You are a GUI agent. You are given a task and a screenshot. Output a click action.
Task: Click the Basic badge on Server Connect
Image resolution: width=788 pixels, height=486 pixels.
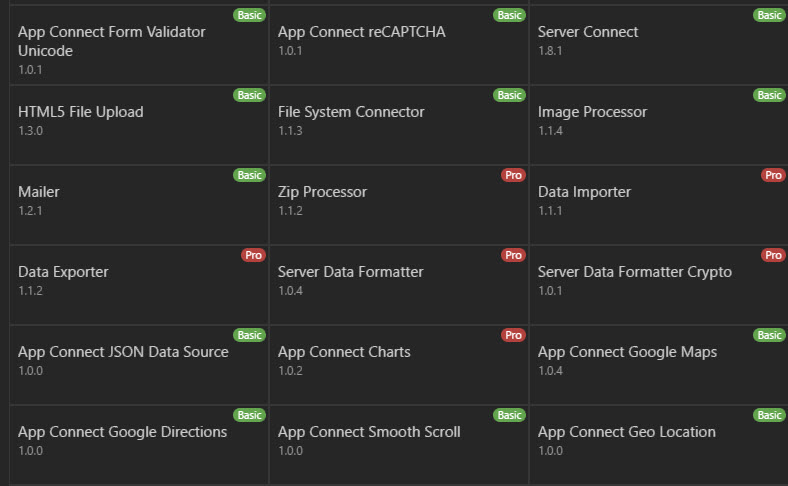[769, 15]
